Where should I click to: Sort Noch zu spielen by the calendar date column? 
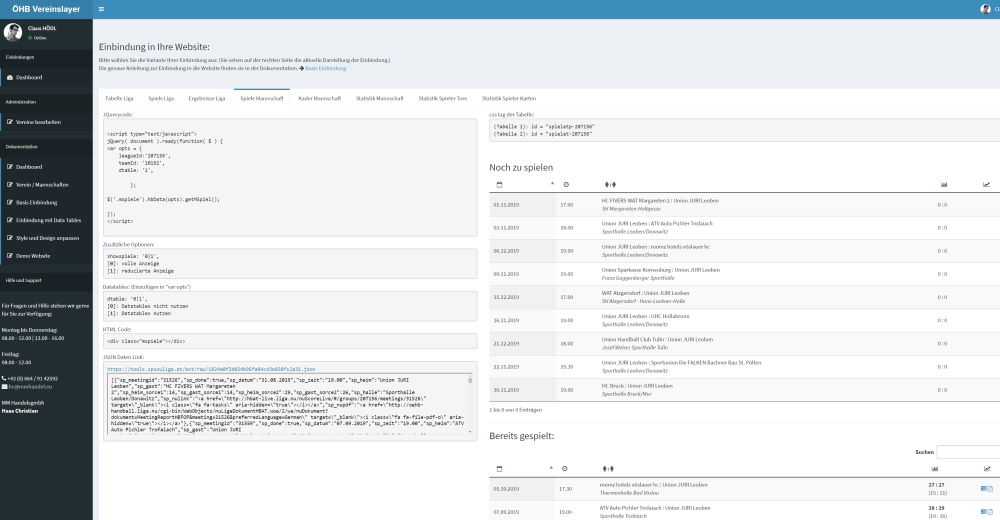coord(499,184)
